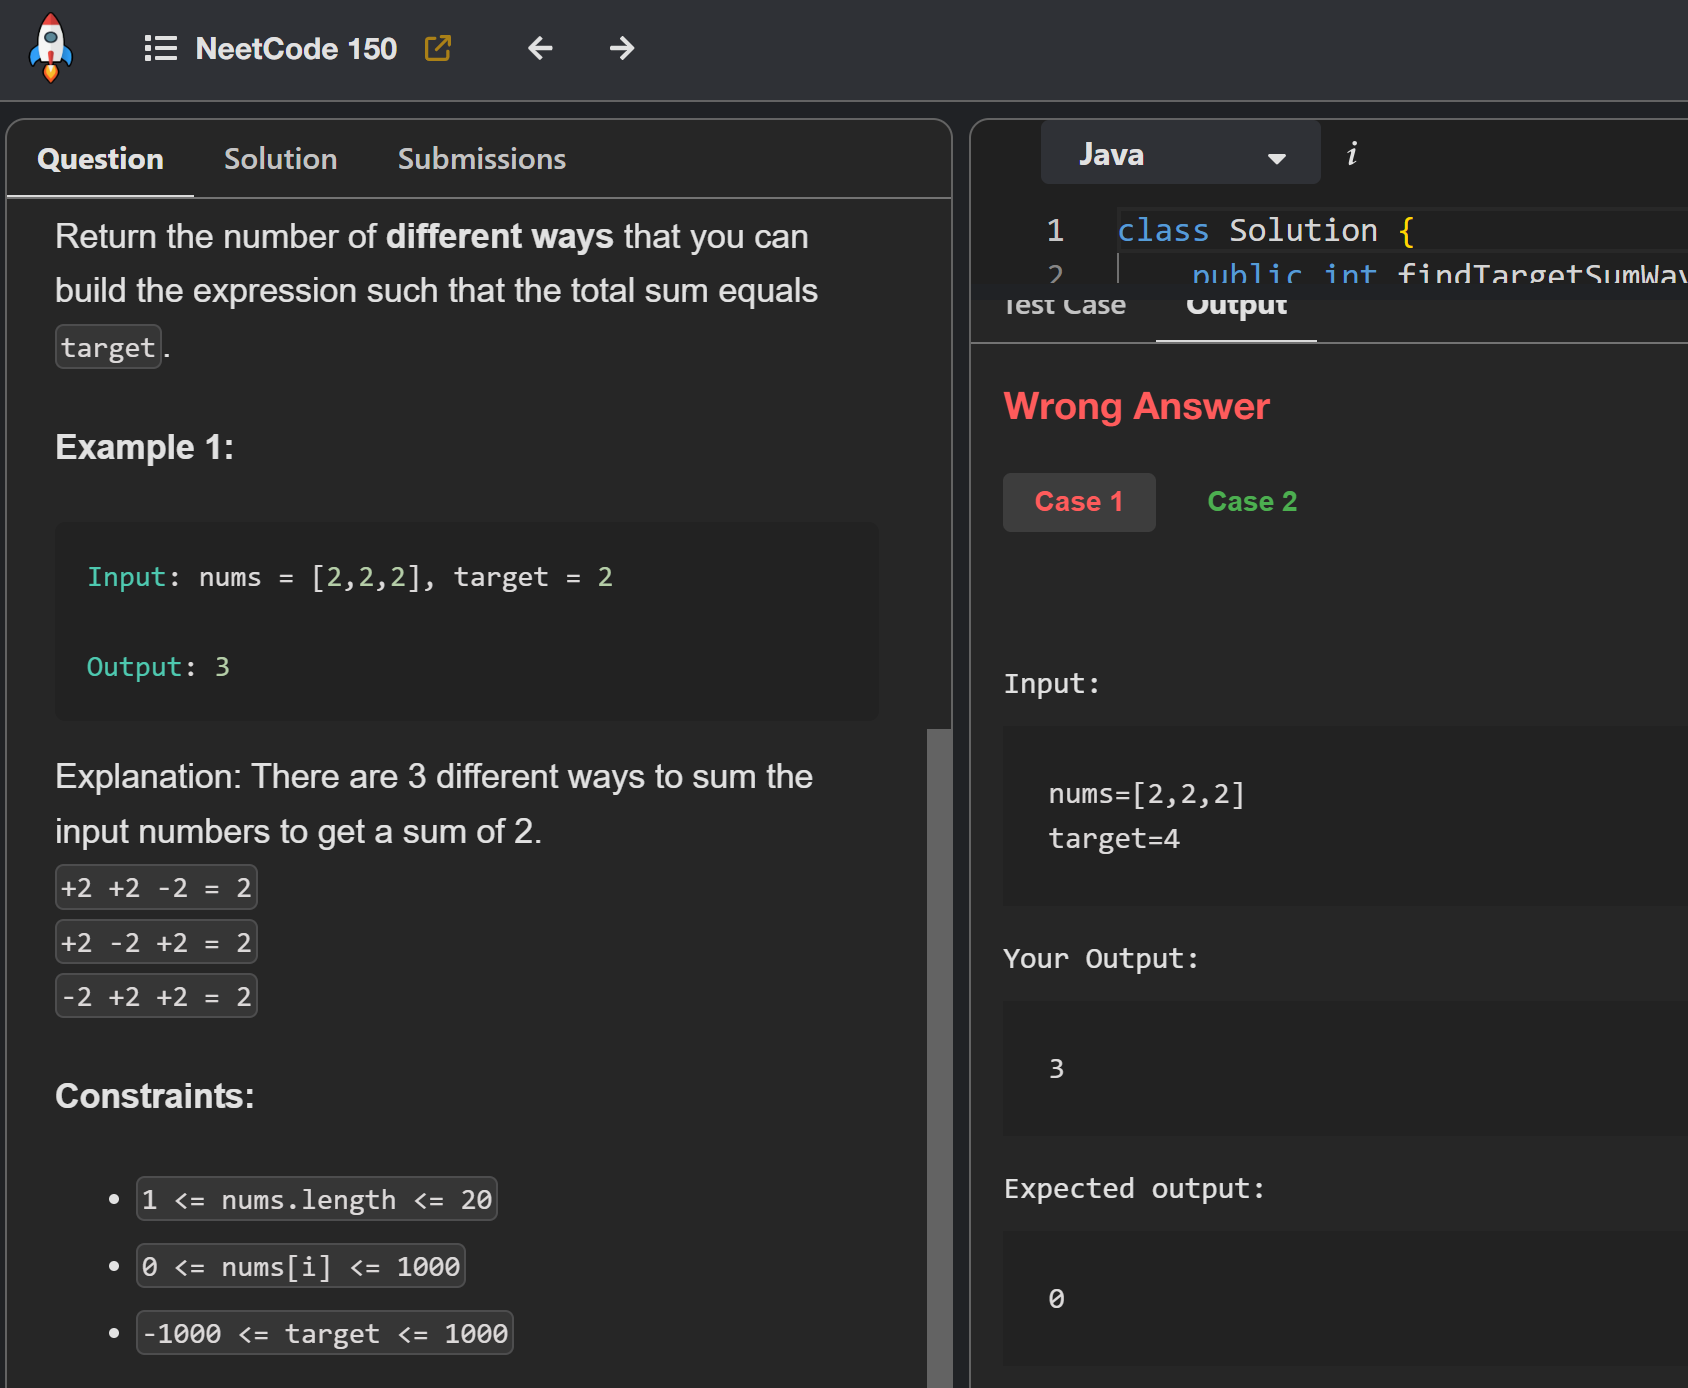Click the editor info icon

(x=1352, y=154)
